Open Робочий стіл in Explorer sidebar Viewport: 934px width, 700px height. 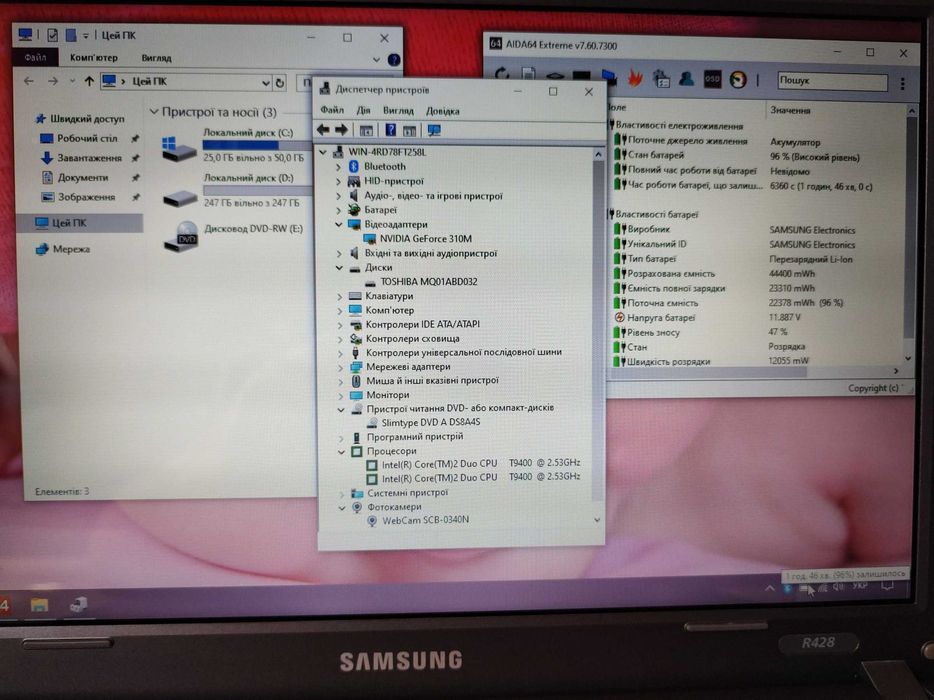(x=87, y=138)
